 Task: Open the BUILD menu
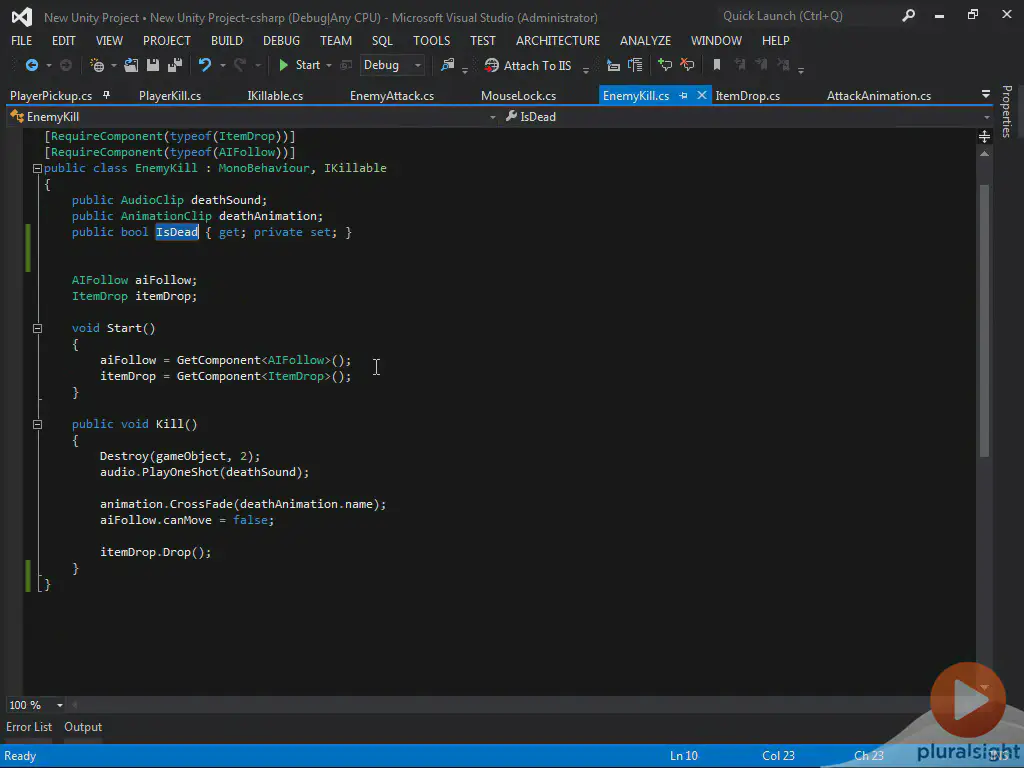coord(227,40)
